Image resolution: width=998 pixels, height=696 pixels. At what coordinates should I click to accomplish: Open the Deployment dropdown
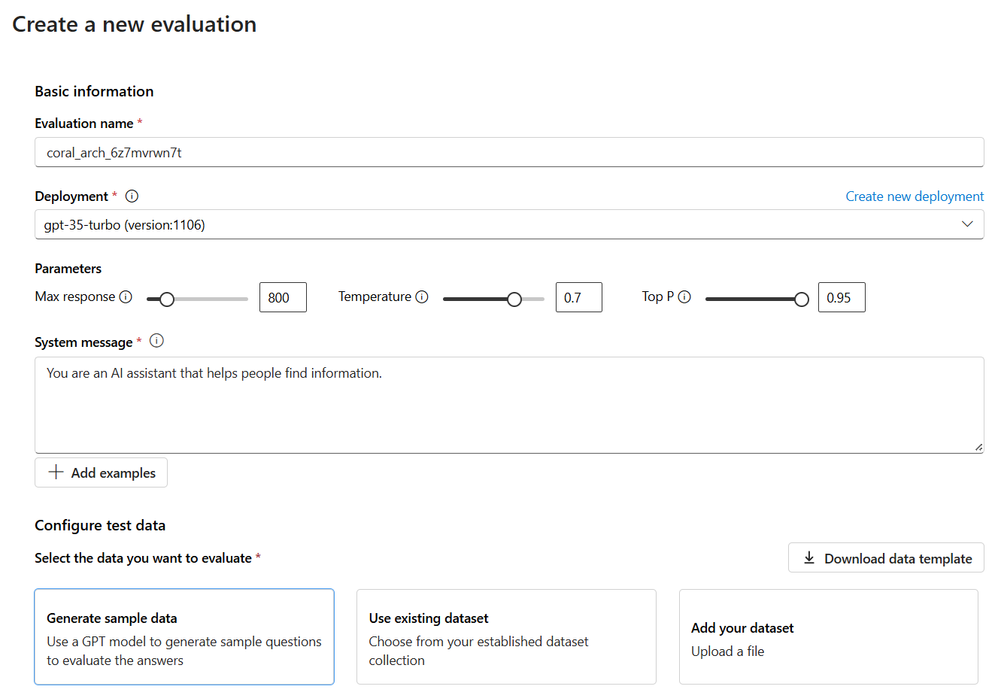500,225
